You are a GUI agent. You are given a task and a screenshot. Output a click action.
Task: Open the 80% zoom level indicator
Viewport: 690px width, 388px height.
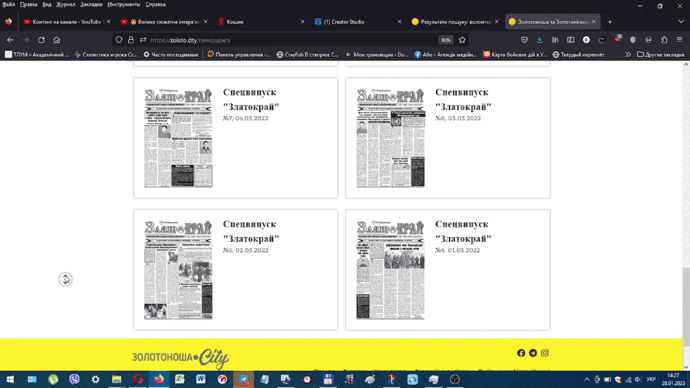point(446,40)
